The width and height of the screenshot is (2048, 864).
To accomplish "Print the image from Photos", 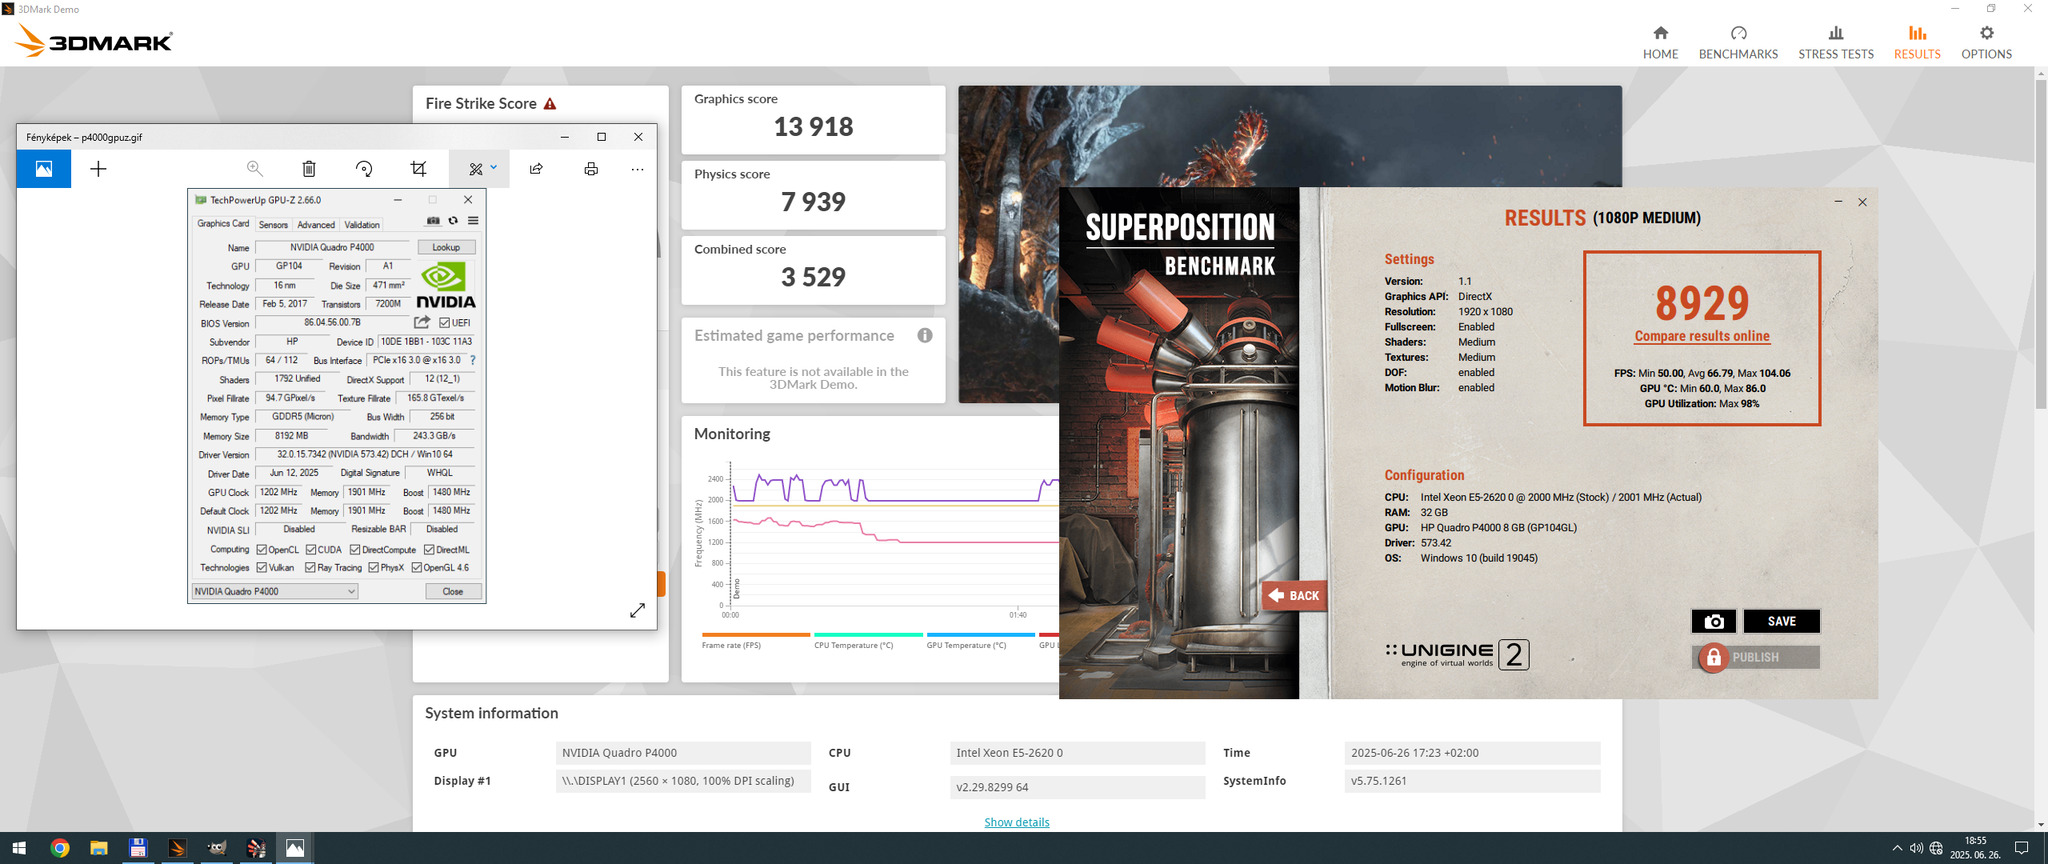I will pos(591,169).
